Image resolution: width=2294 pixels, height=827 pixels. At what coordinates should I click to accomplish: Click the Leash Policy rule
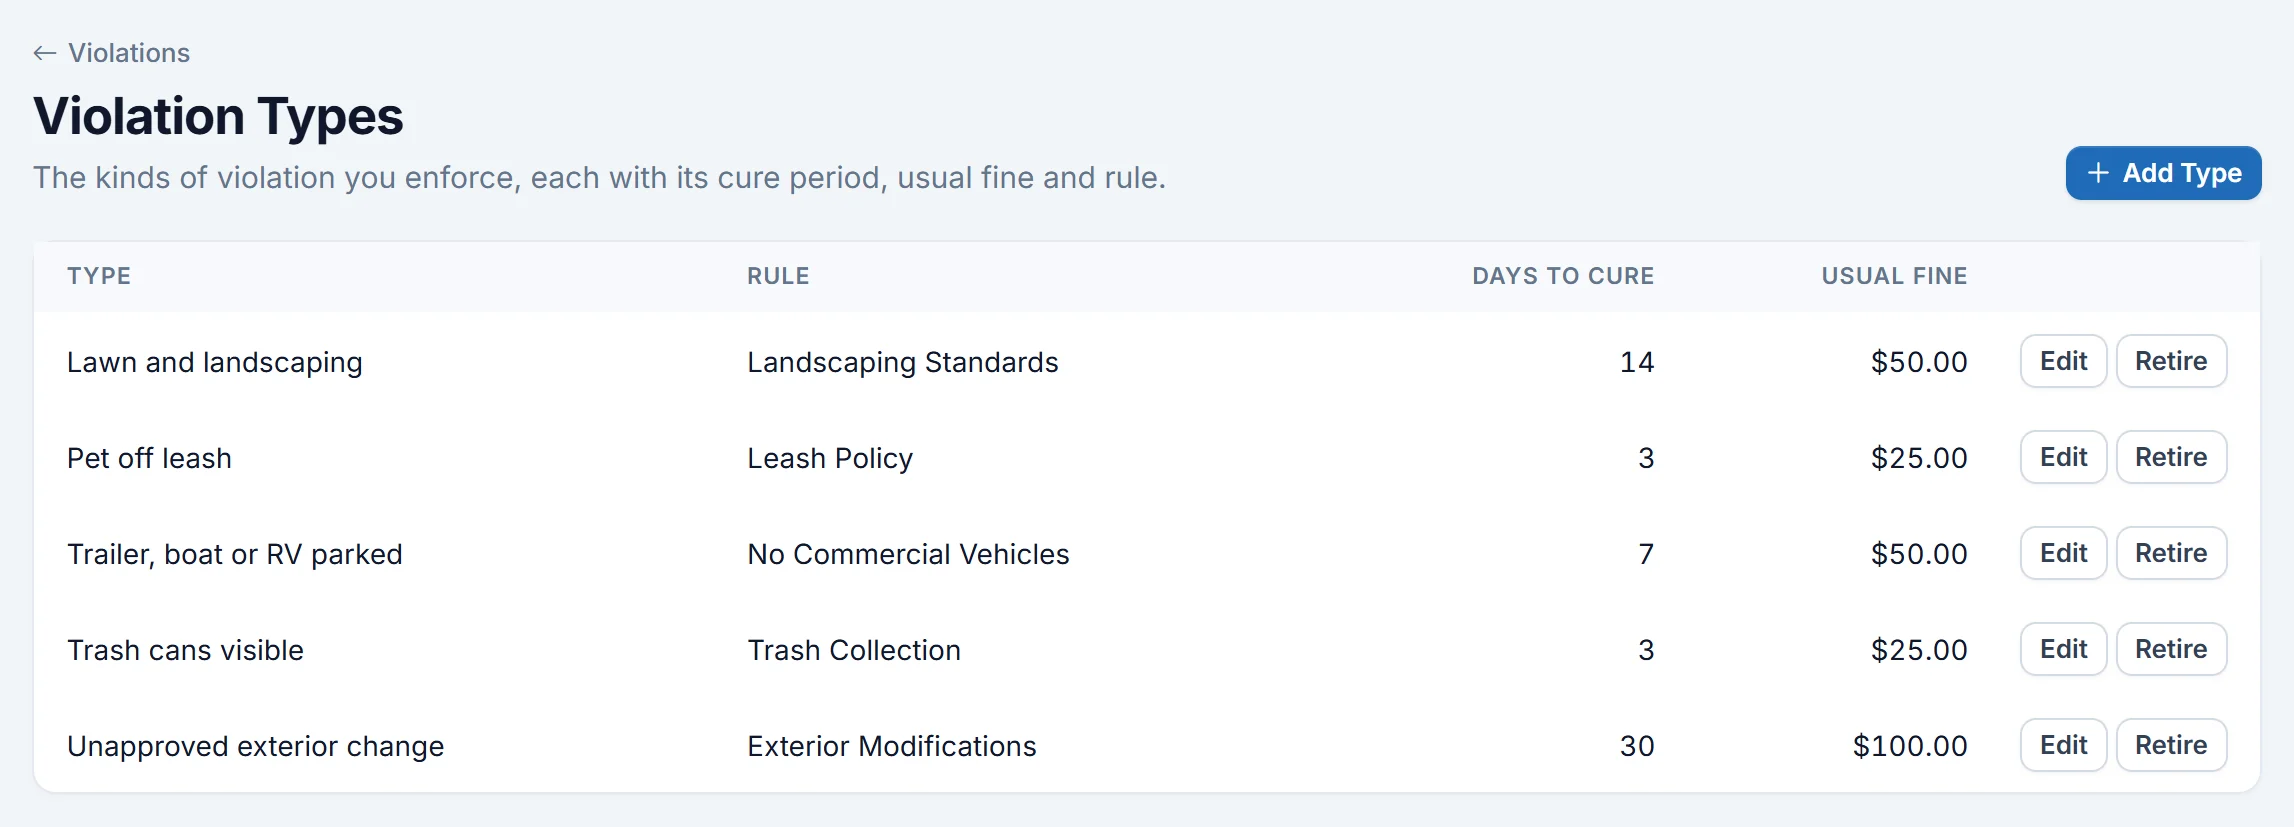[830, 458]
